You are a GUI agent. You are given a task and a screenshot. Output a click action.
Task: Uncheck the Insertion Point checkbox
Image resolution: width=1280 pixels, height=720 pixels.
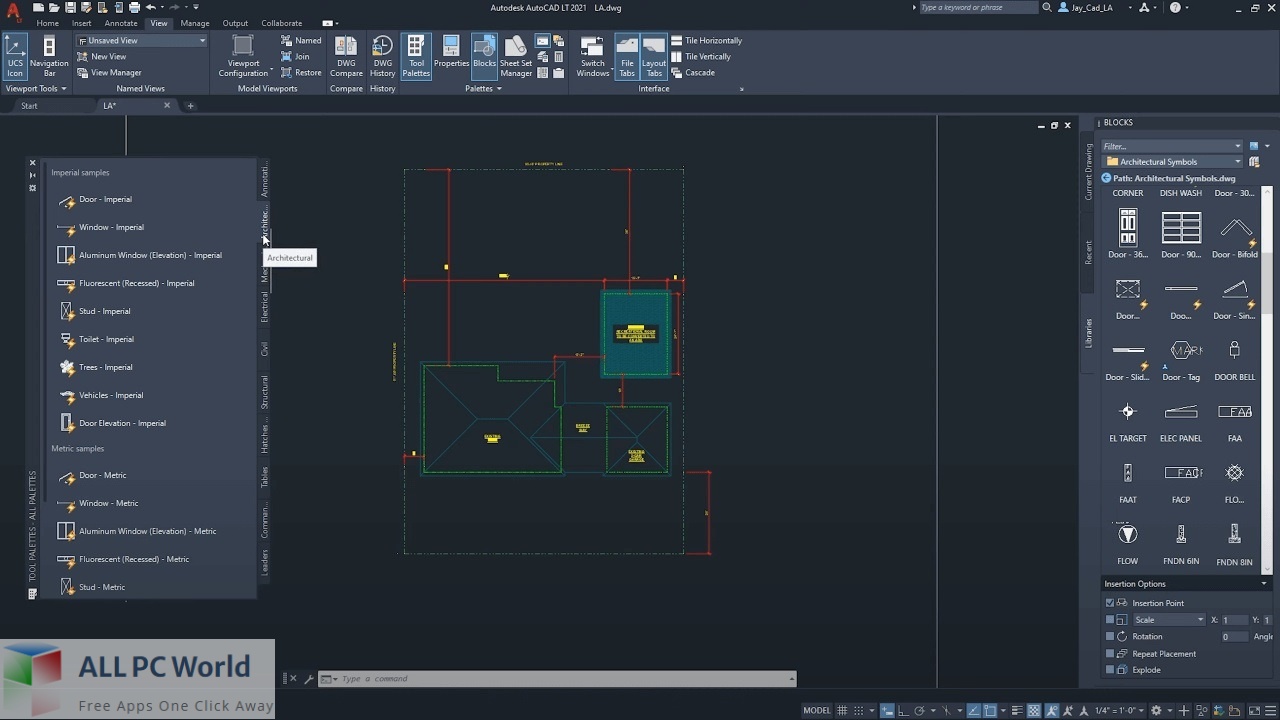(1109, 603)
